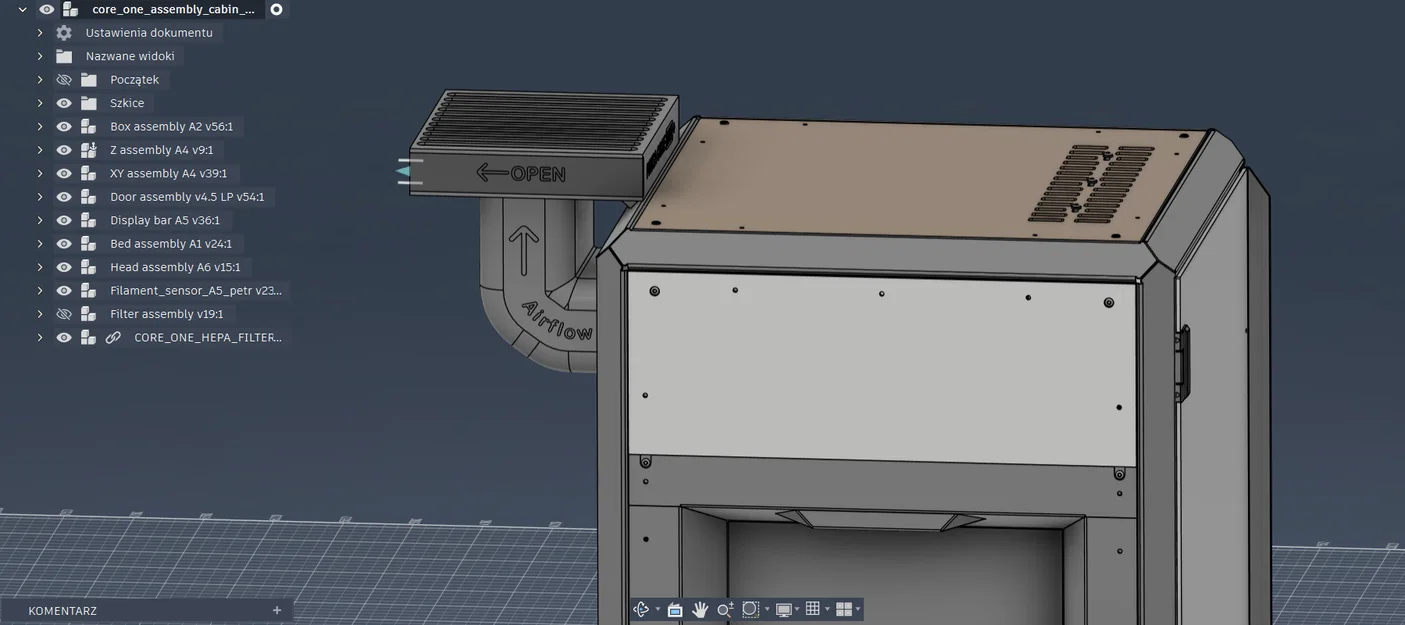Expand Head assembly A6 node

click(40, 267)
